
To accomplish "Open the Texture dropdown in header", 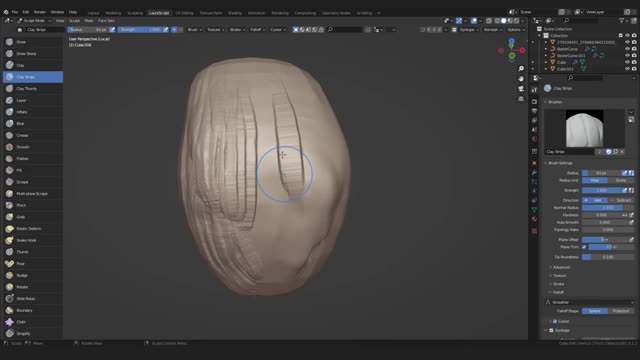I will click(216, 30).
